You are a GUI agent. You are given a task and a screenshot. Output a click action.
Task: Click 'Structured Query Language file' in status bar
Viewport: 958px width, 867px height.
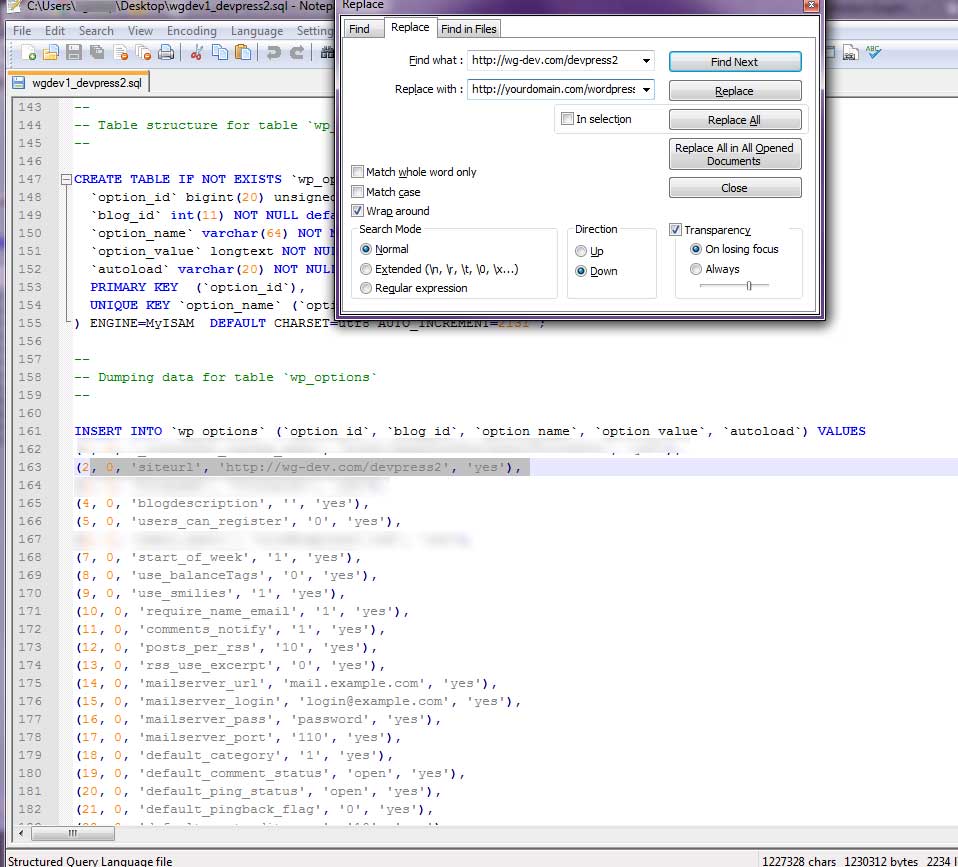(90, 860)
